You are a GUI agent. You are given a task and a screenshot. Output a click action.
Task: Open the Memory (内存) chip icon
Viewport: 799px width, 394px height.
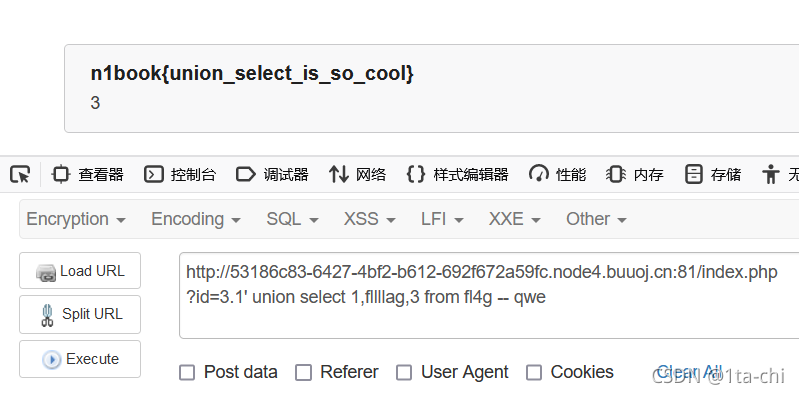(x=616, y=175)
